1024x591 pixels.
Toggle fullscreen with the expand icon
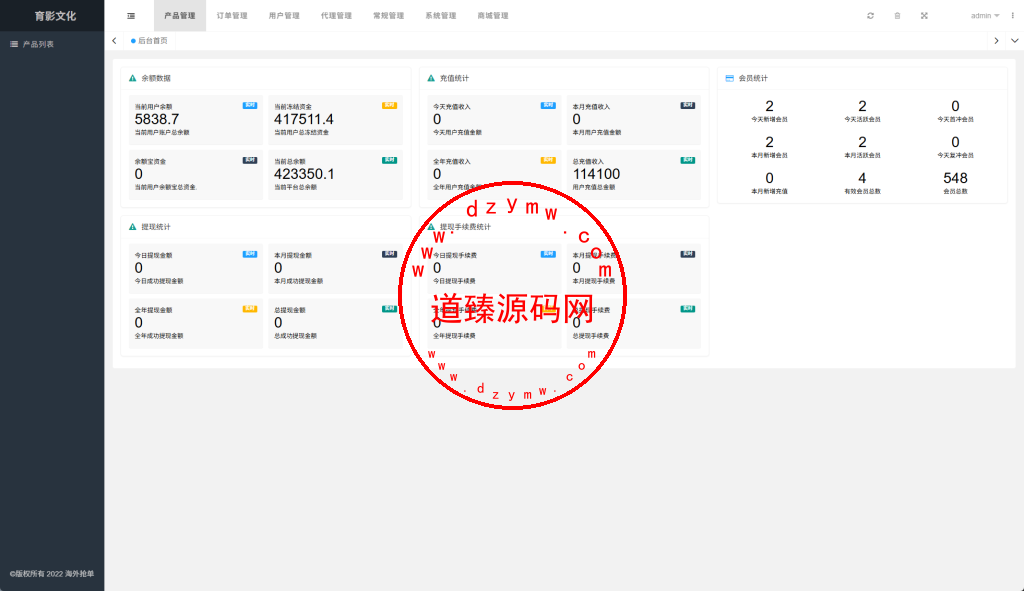(x=924, y=16)
